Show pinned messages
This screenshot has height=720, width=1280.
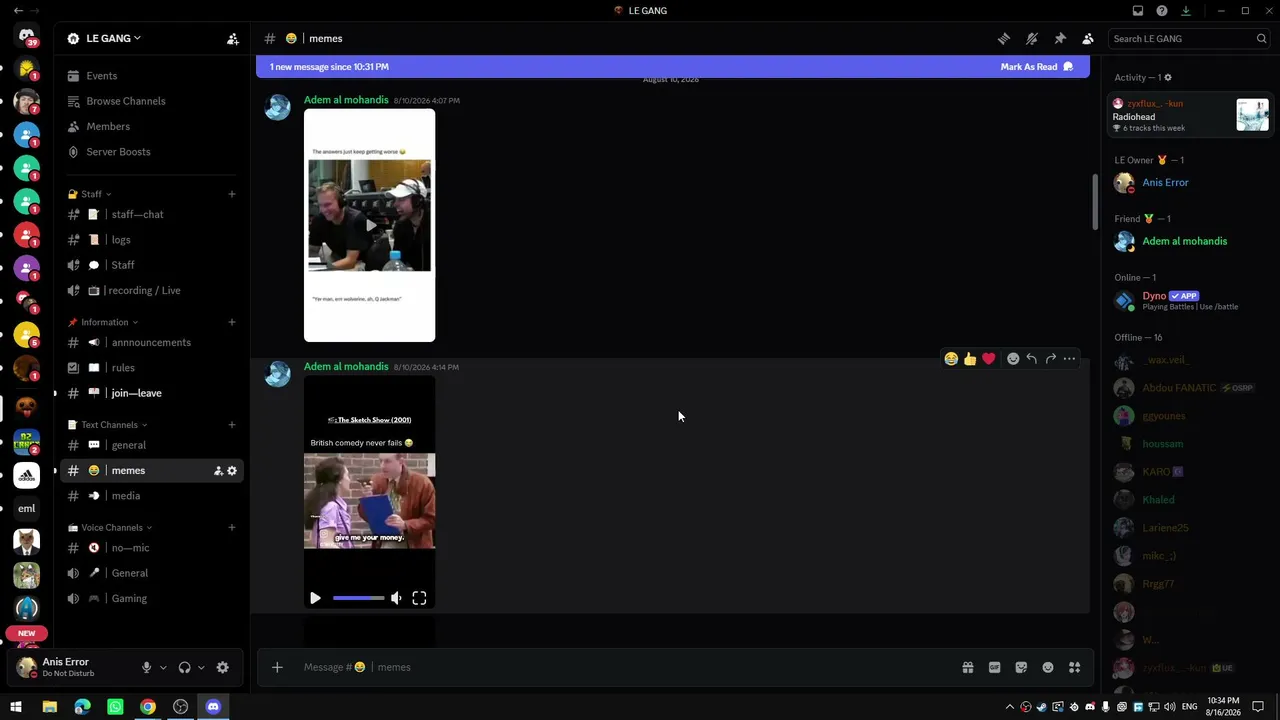point(1060,39)
